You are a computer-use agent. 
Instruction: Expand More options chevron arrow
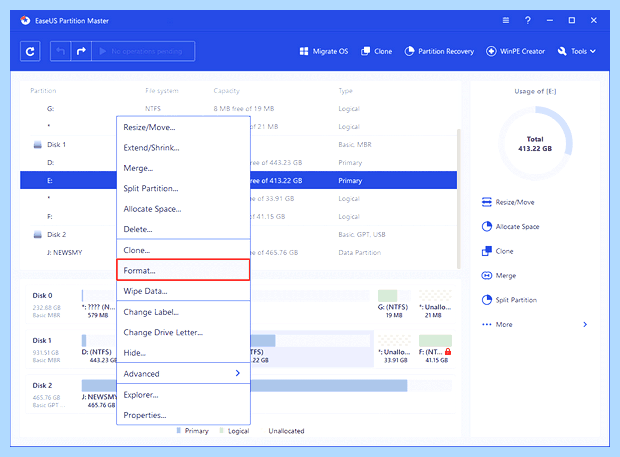tap(585, 325)
